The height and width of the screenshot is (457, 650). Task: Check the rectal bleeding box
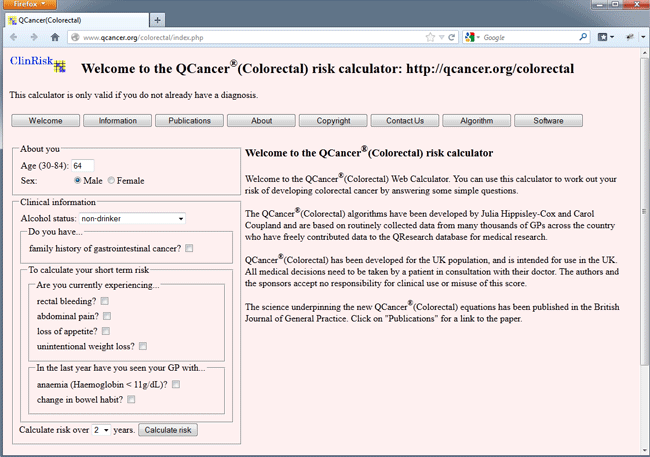point(104,301)
